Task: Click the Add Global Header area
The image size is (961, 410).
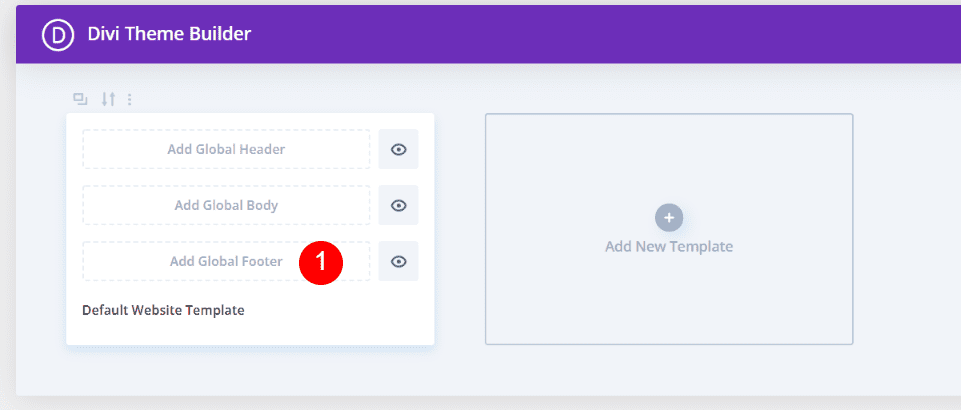Action: [x=226, y=149]
